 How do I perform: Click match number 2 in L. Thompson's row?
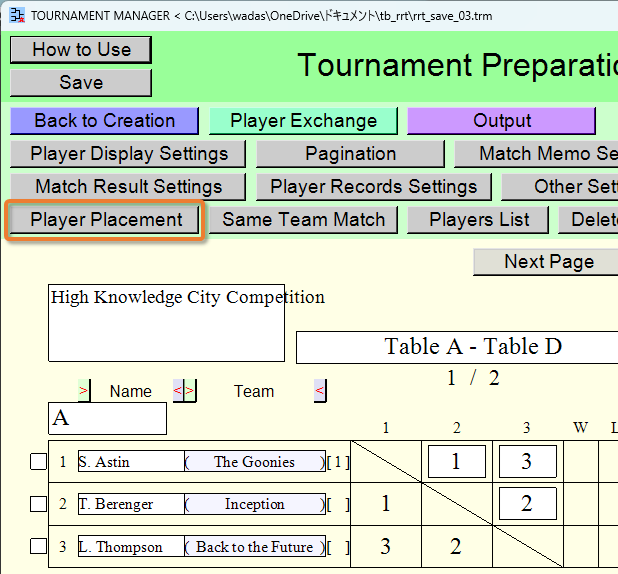pyautogui.click(x=456, y=546)
